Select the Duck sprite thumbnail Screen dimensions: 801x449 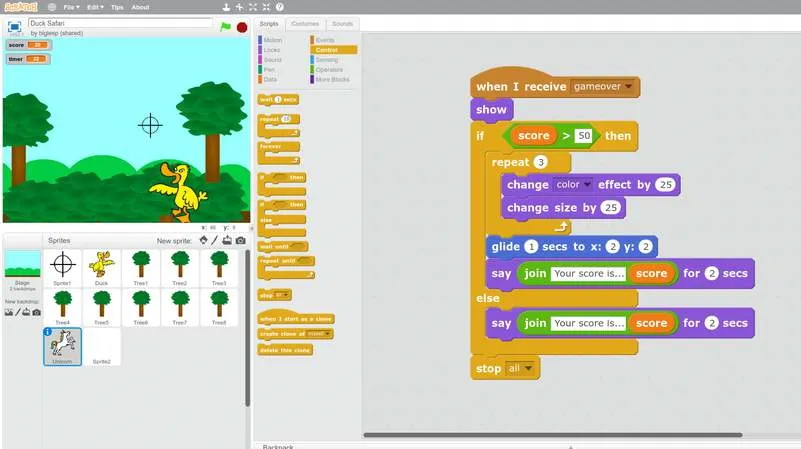[101, 268]
